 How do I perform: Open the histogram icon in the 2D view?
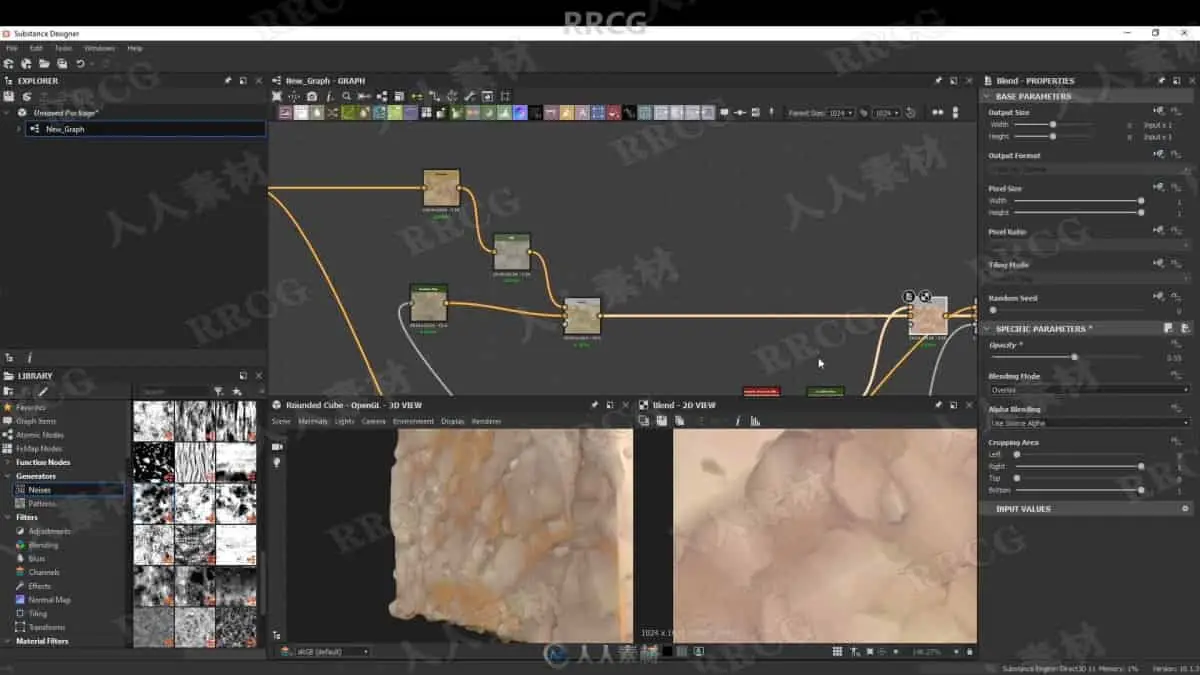point(755,421)
